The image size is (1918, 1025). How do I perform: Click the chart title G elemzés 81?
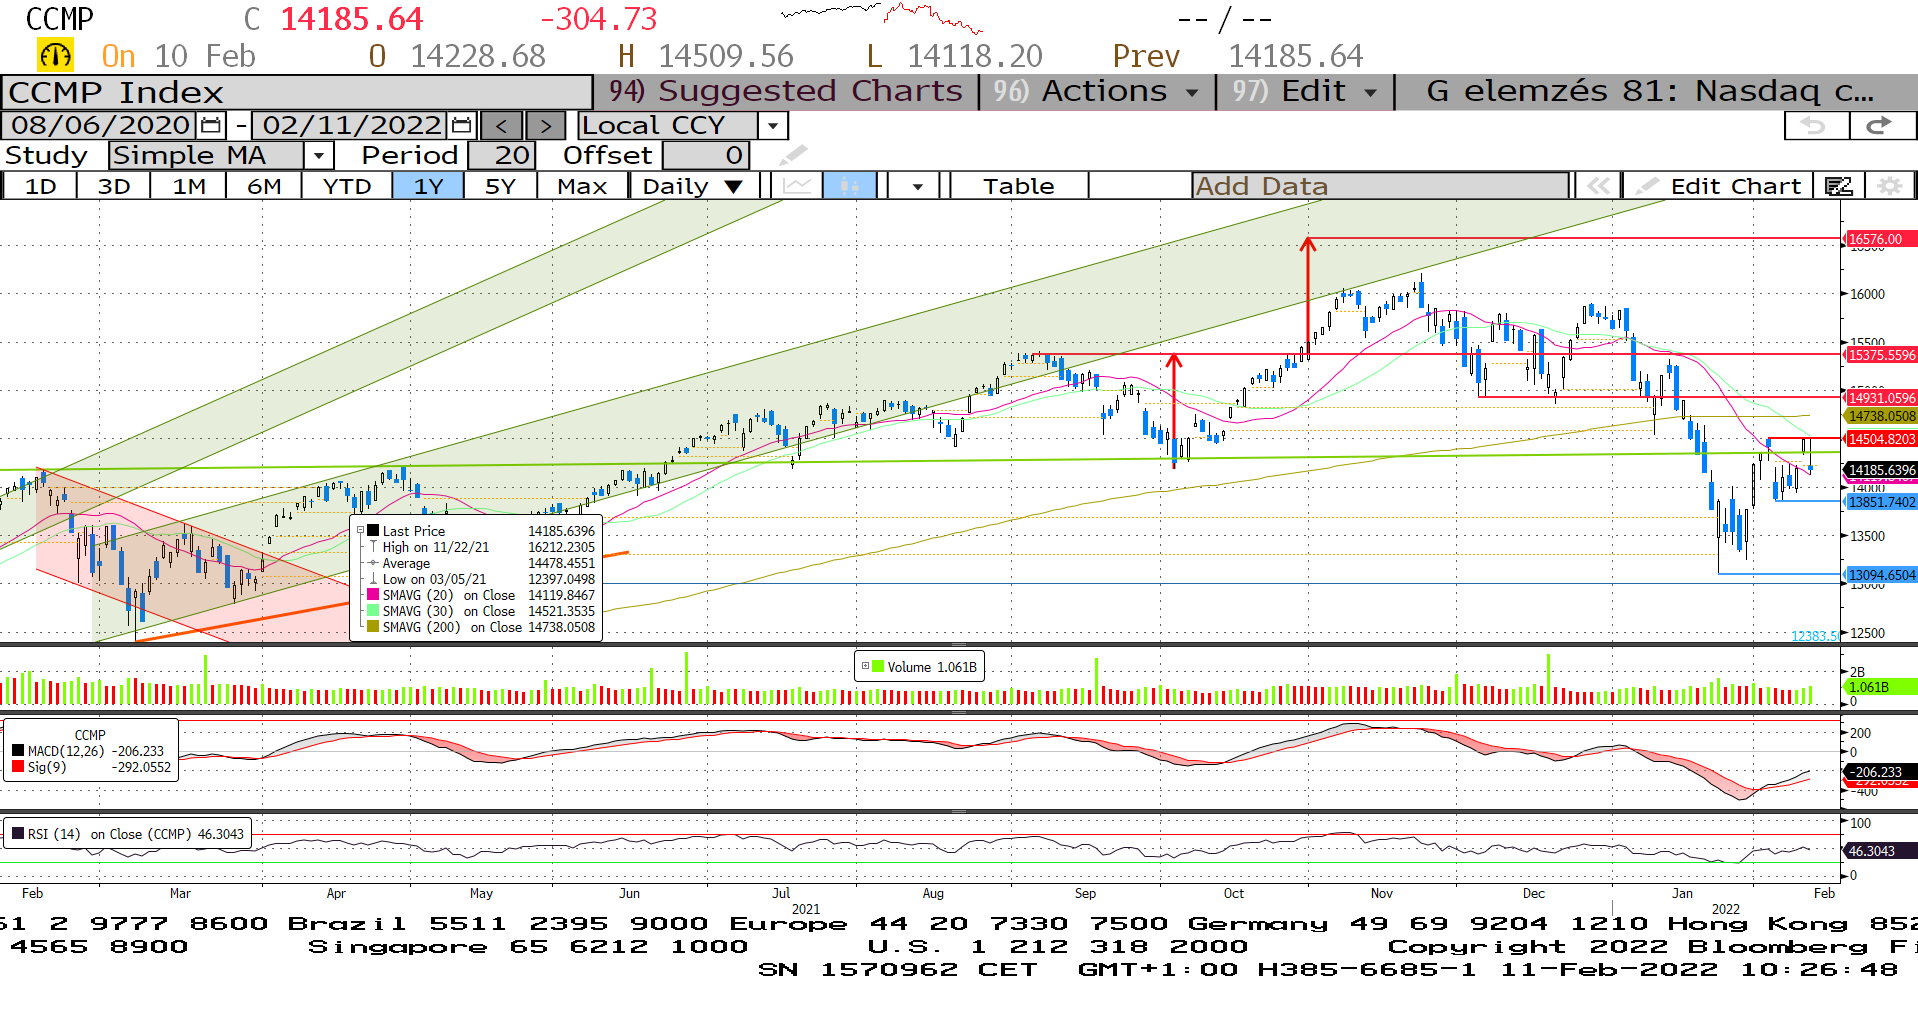tap(1650, 91)
